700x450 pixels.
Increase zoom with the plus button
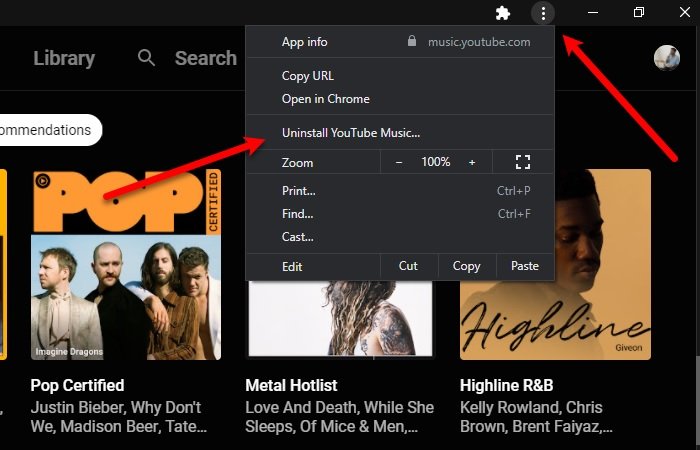pos(472,162)
